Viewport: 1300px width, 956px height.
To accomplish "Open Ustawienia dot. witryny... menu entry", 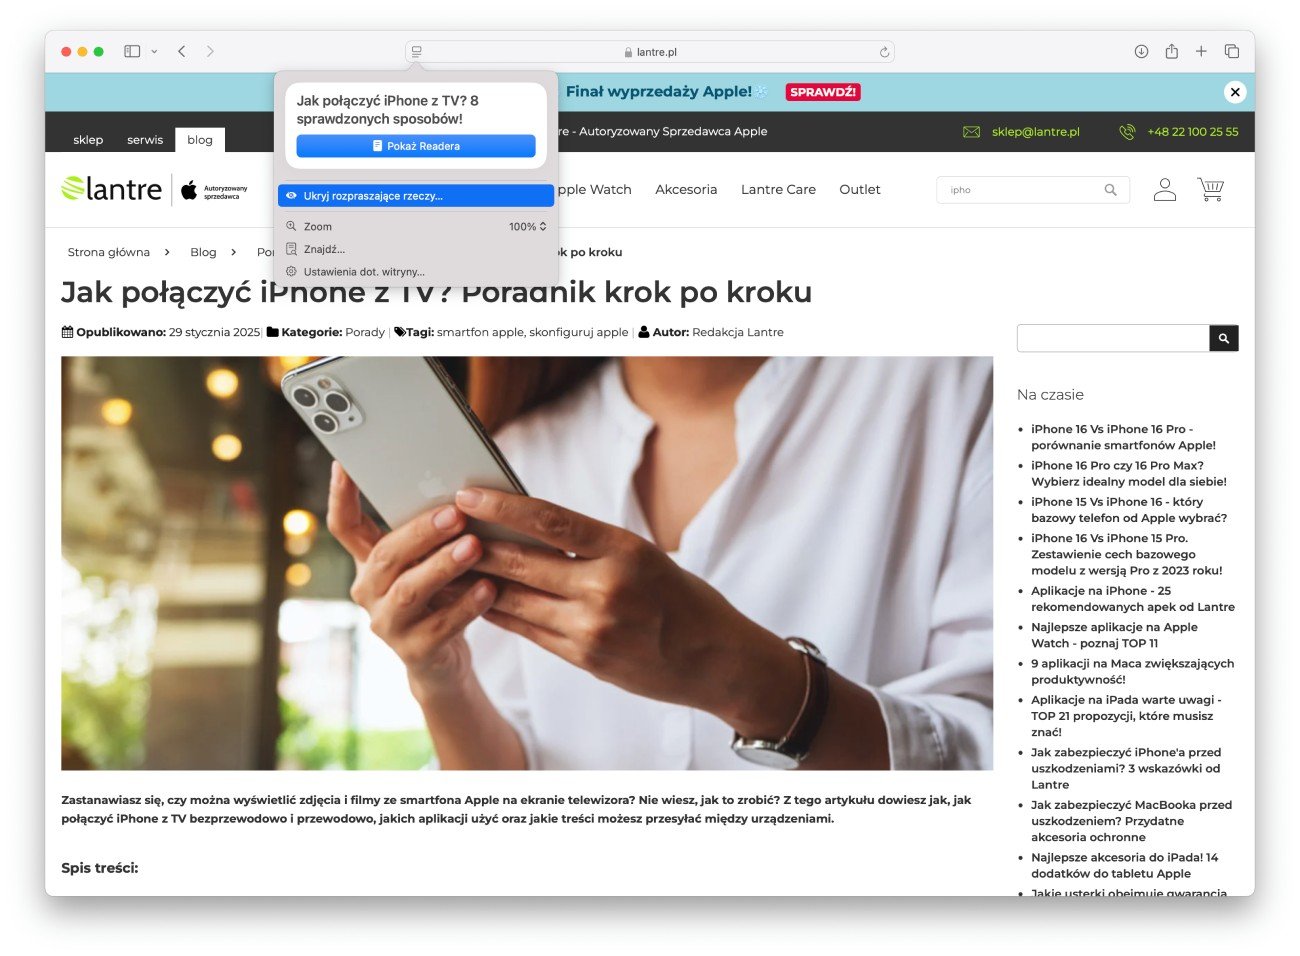I will click(x=416, y=272).
